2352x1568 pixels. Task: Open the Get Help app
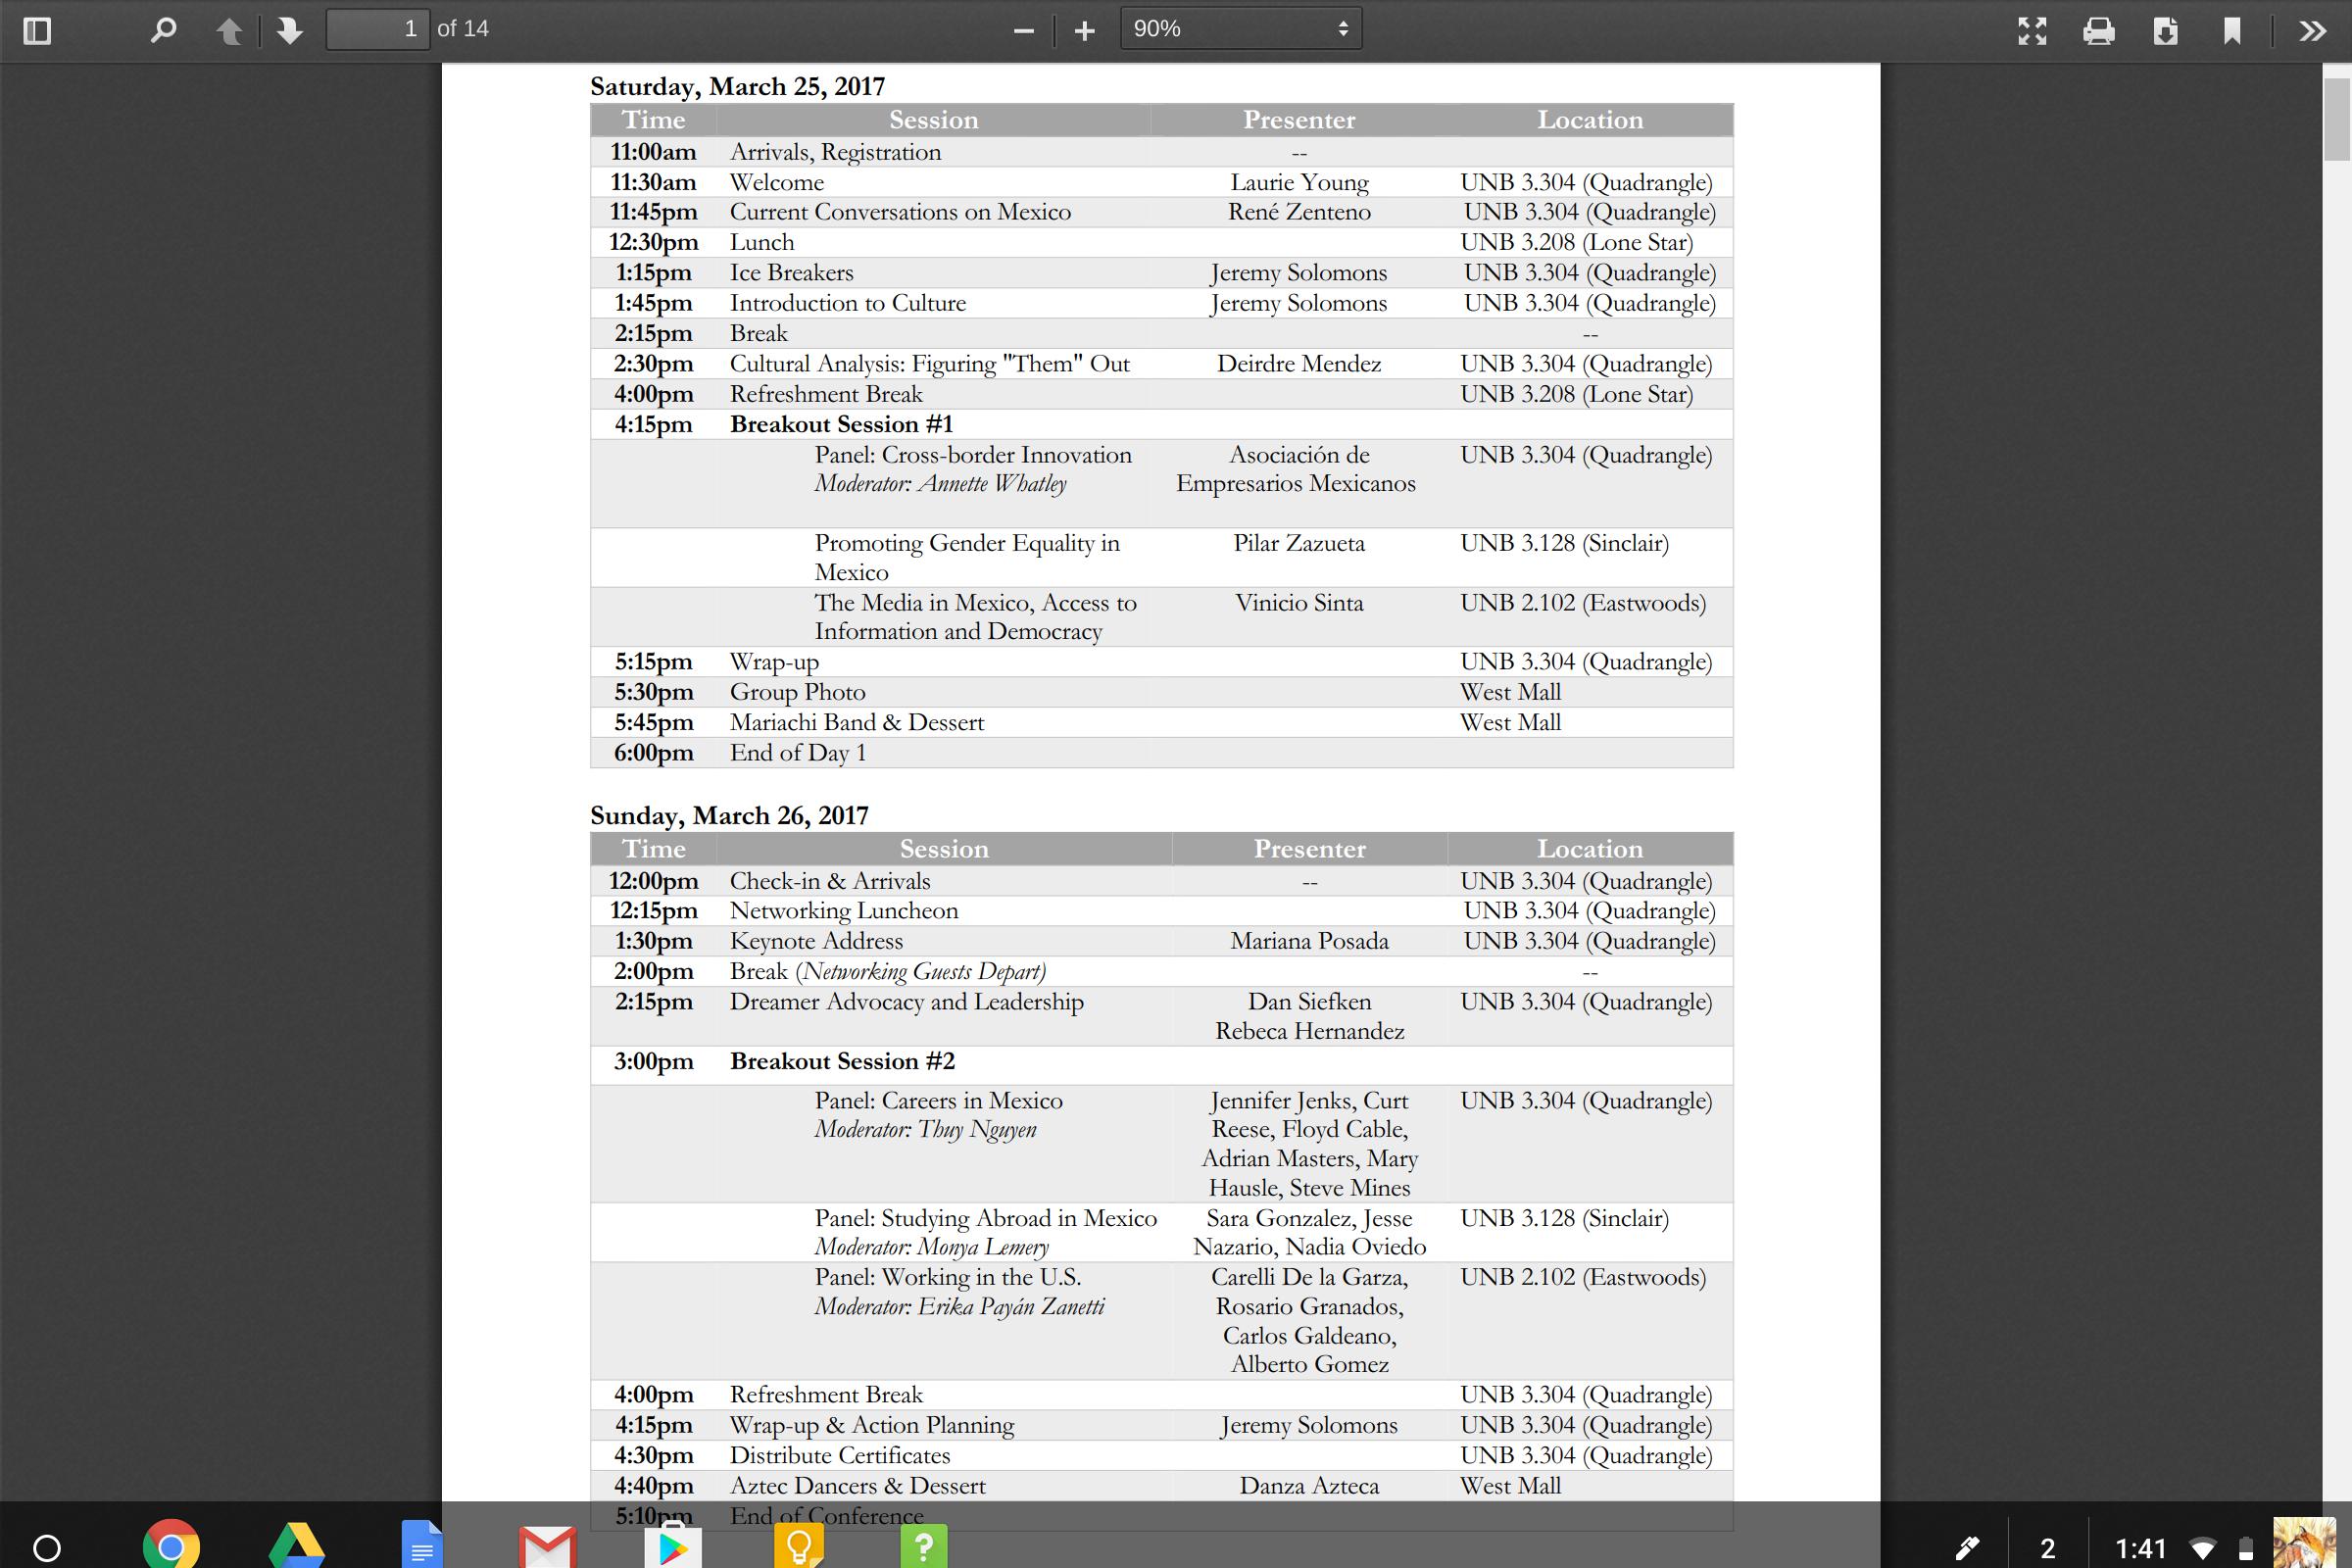click(x=923, y=1545)
